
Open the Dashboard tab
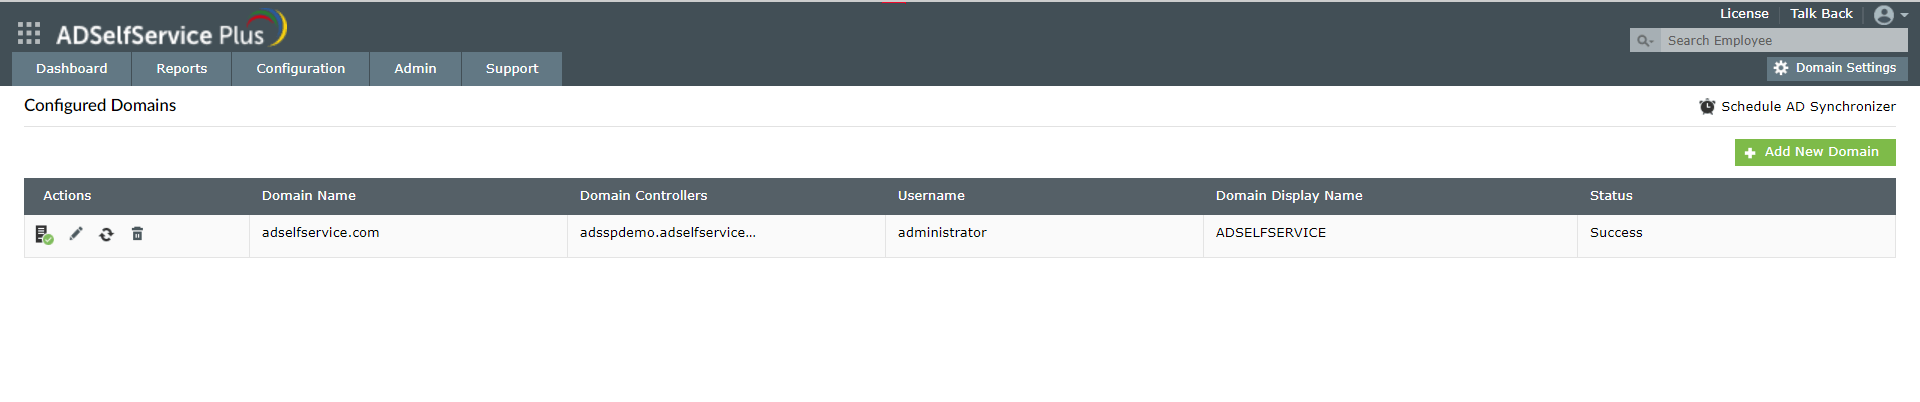72,69
